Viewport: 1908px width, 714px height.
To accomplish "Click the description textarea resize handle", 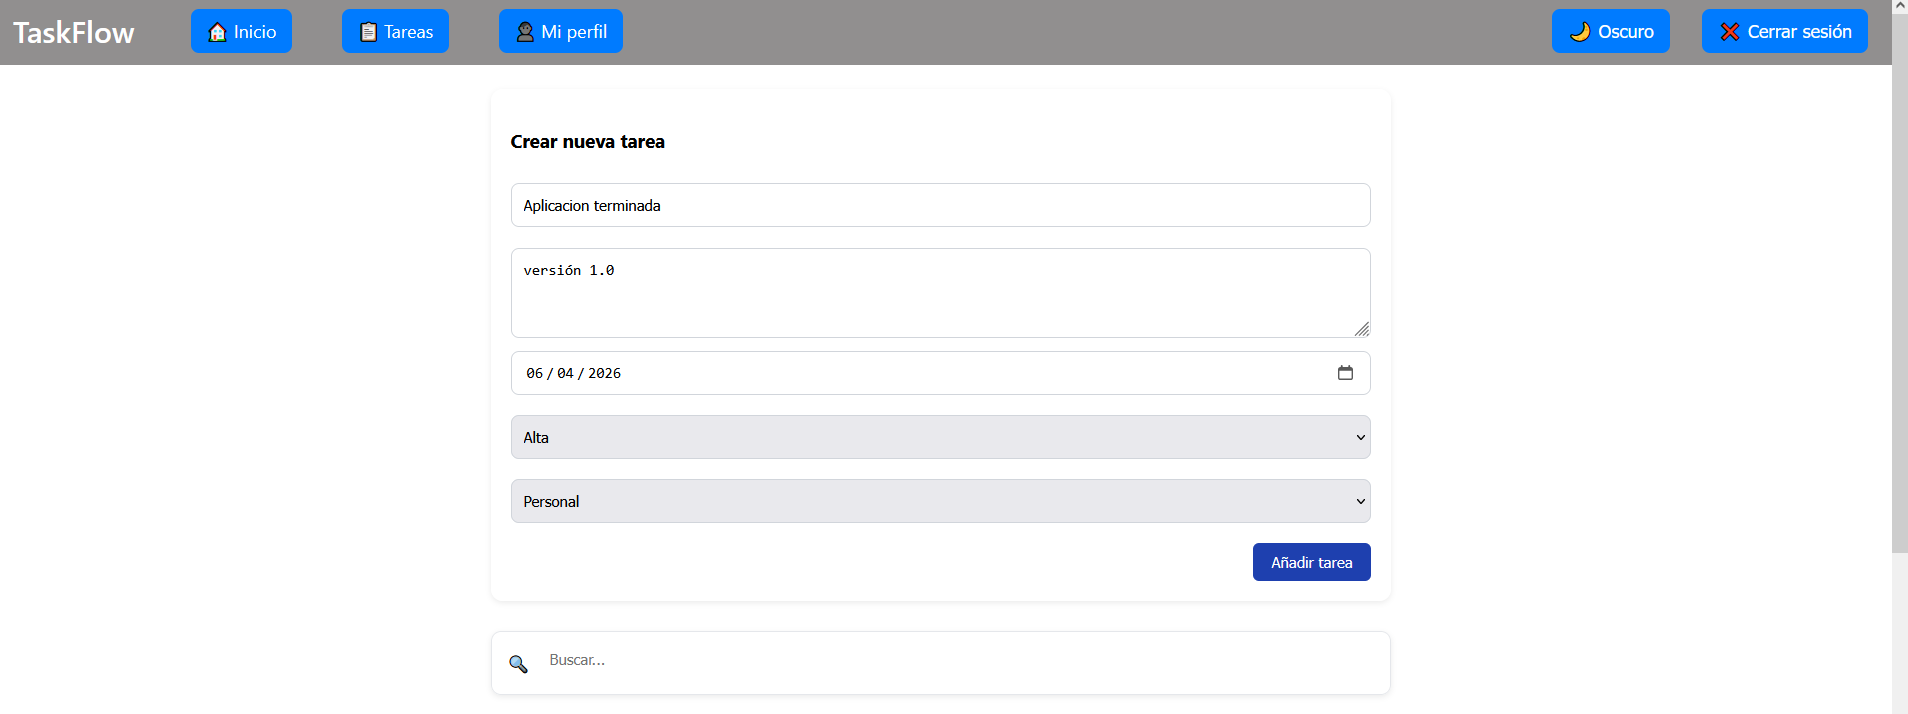I will (1362, 329).
